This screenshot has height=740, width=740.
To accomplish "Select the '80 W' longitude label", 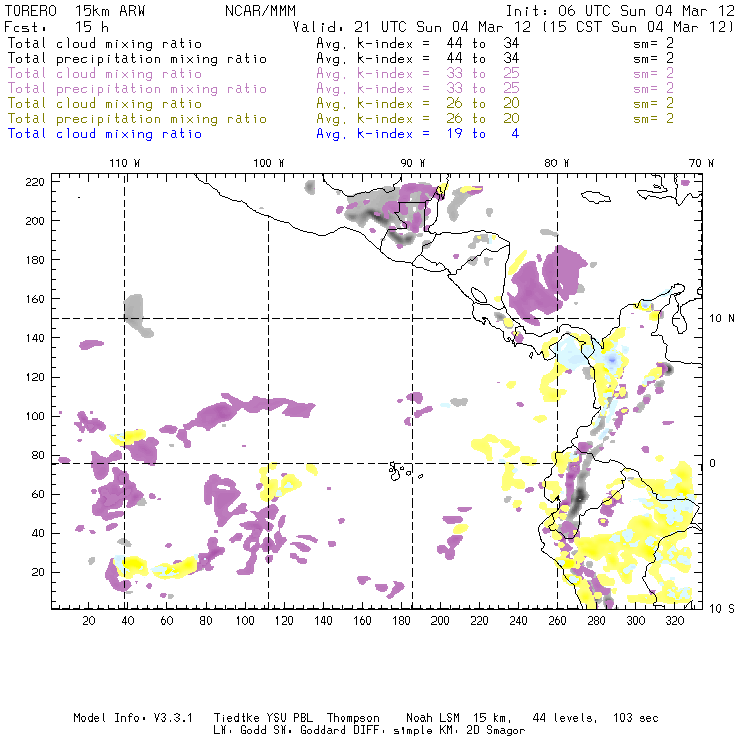I will (x=556, y=163).
